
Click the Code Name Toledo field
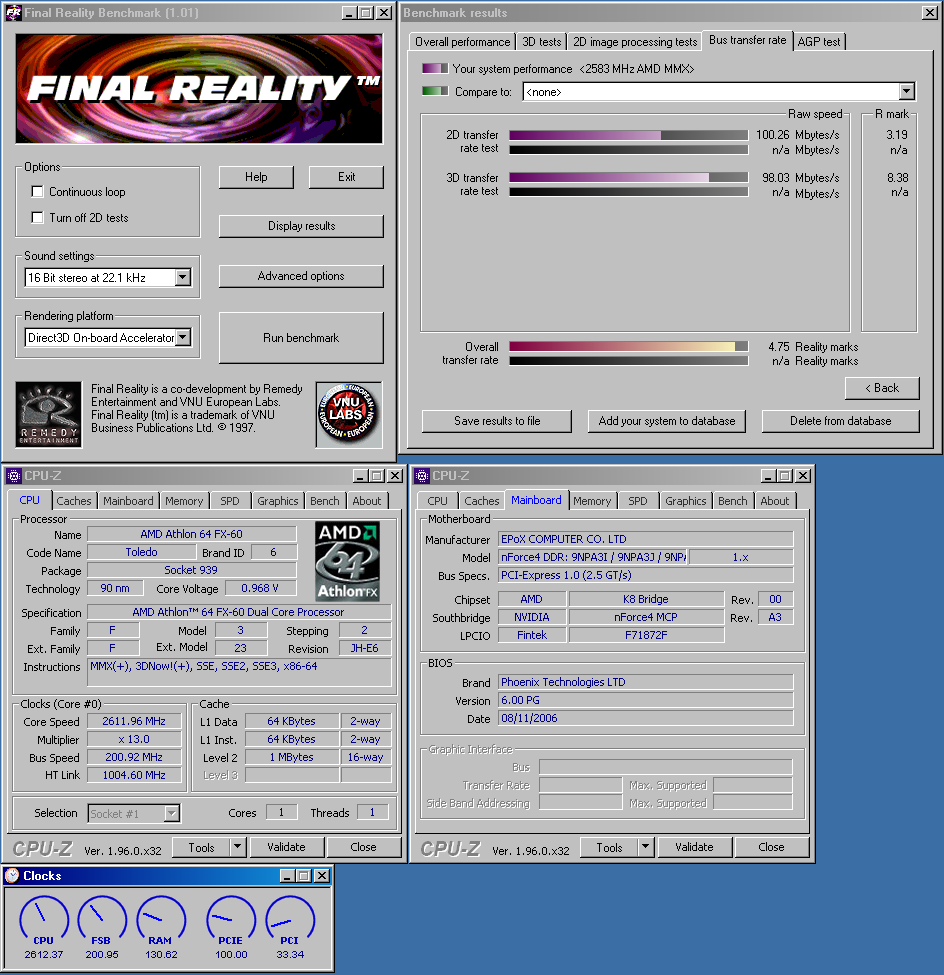point(141,552)
